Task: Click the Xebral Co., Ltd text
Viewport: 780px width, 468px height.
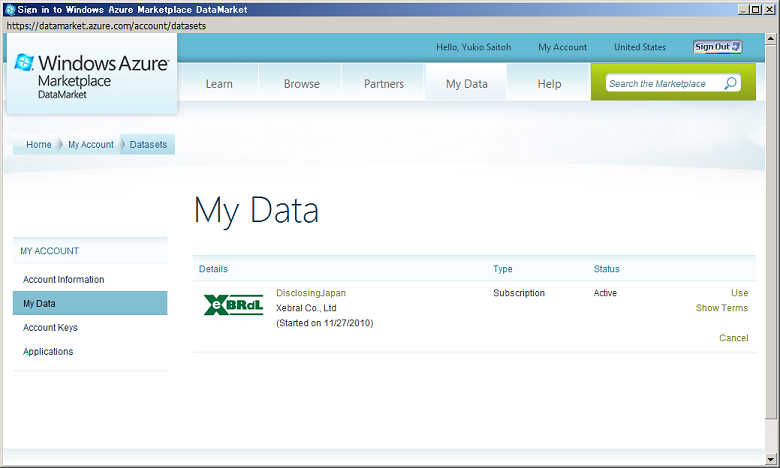Action: click(306, 308)
